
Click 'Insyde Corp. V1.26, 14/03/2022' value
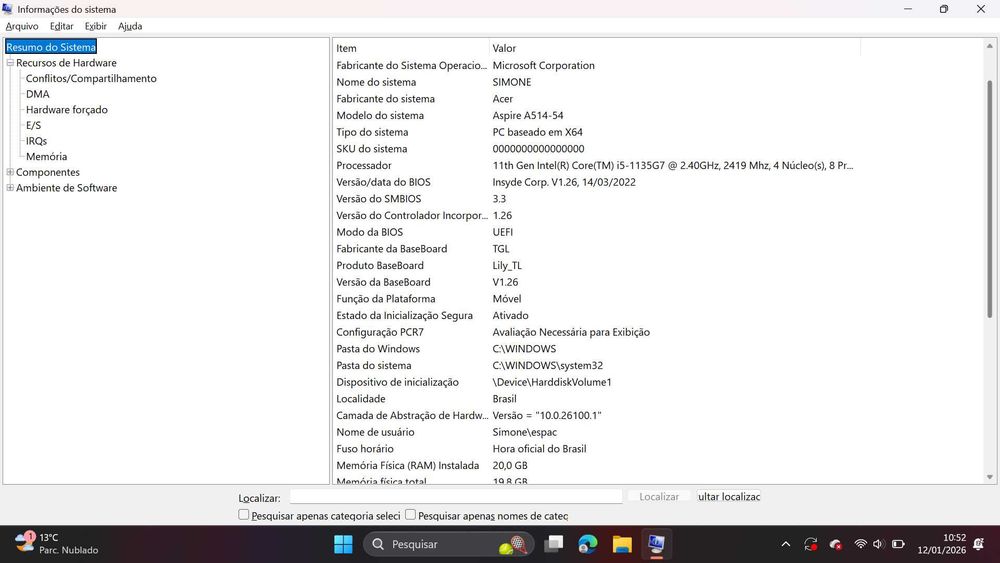(564, 182)
